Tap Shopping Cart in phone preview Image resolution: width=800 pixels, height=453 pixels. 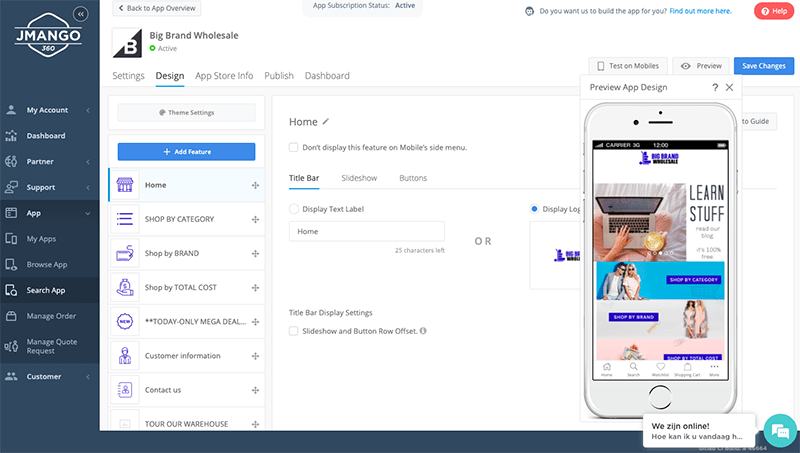pyautogui.click(x=687, y=369)
